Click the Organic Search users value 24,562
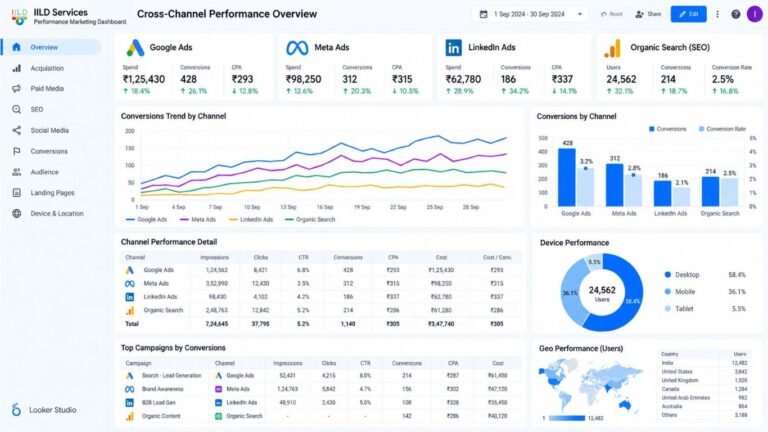The width and height of the screenshot is (768, 432). pos(621,79)
